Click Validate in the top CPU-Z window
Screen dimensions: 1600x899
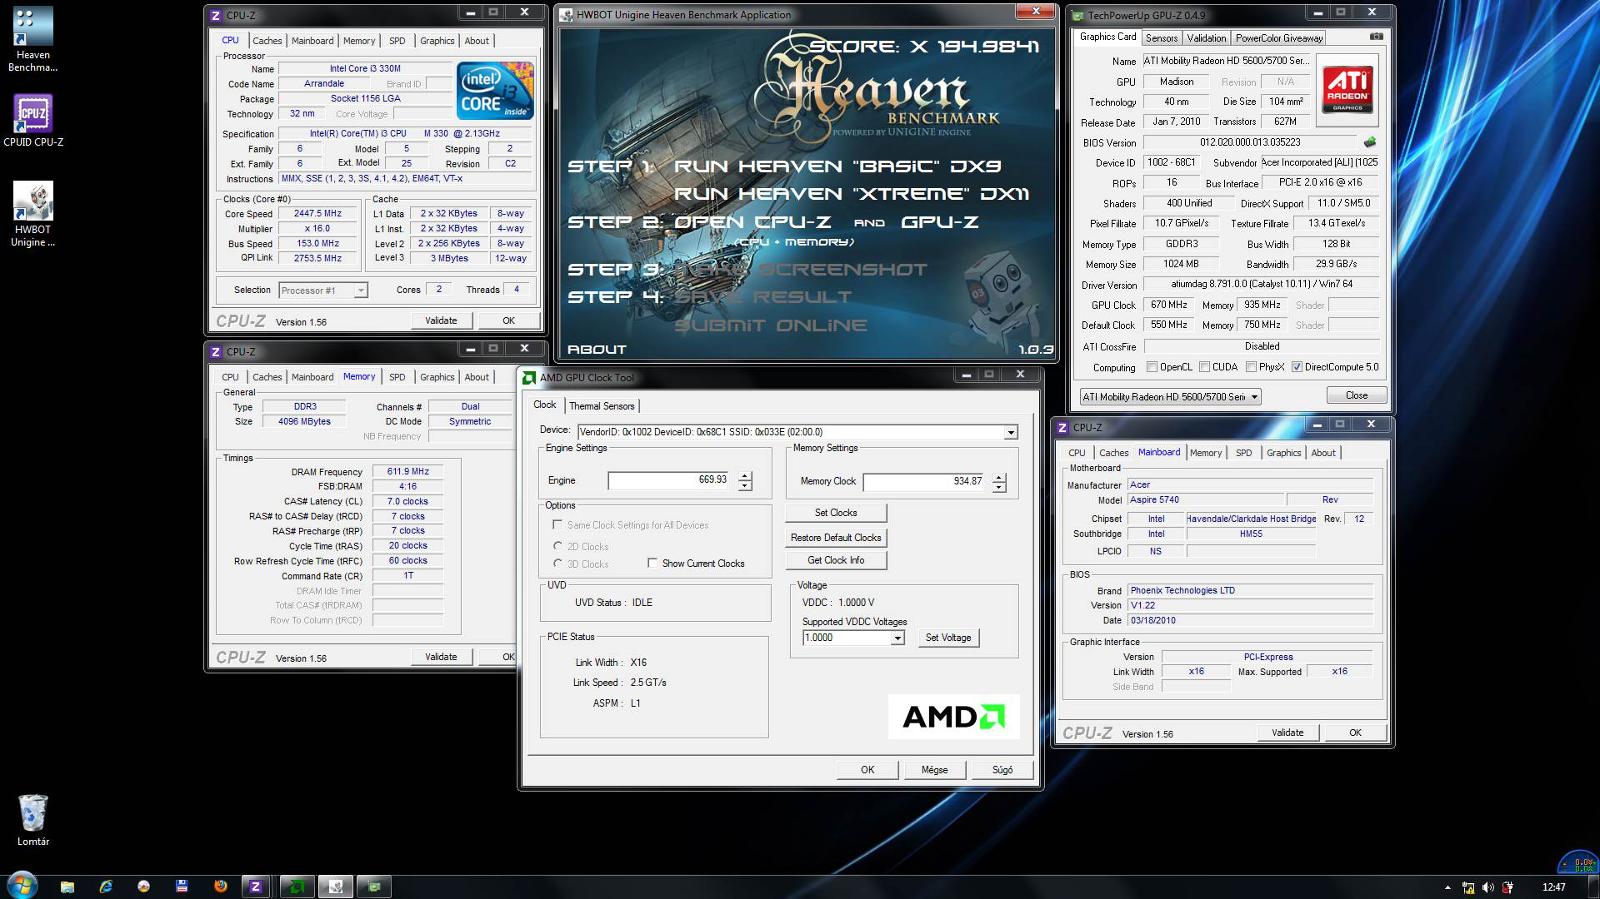coord(441,321)
